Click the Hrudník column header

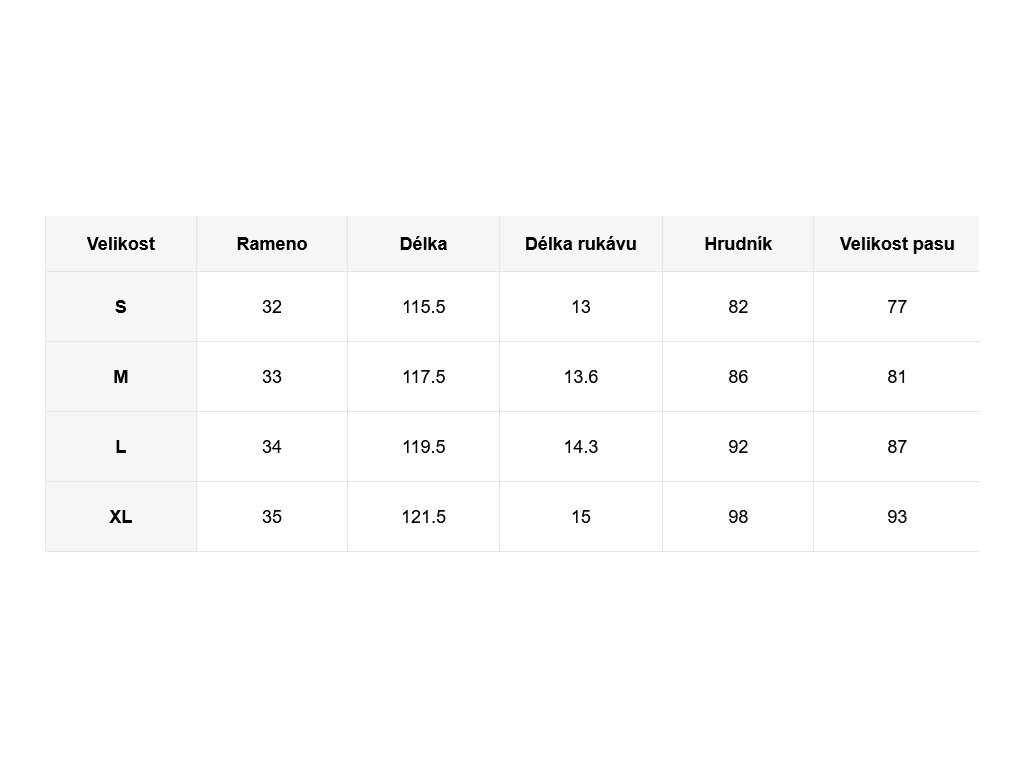point(738,244)
